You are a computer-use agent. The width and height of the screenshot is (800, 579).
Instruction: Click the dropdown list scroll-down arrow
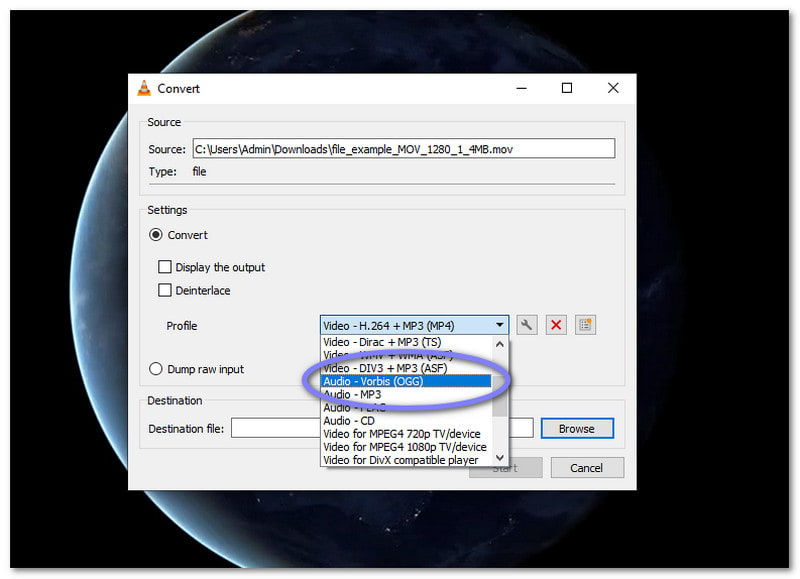pos(500,457)
